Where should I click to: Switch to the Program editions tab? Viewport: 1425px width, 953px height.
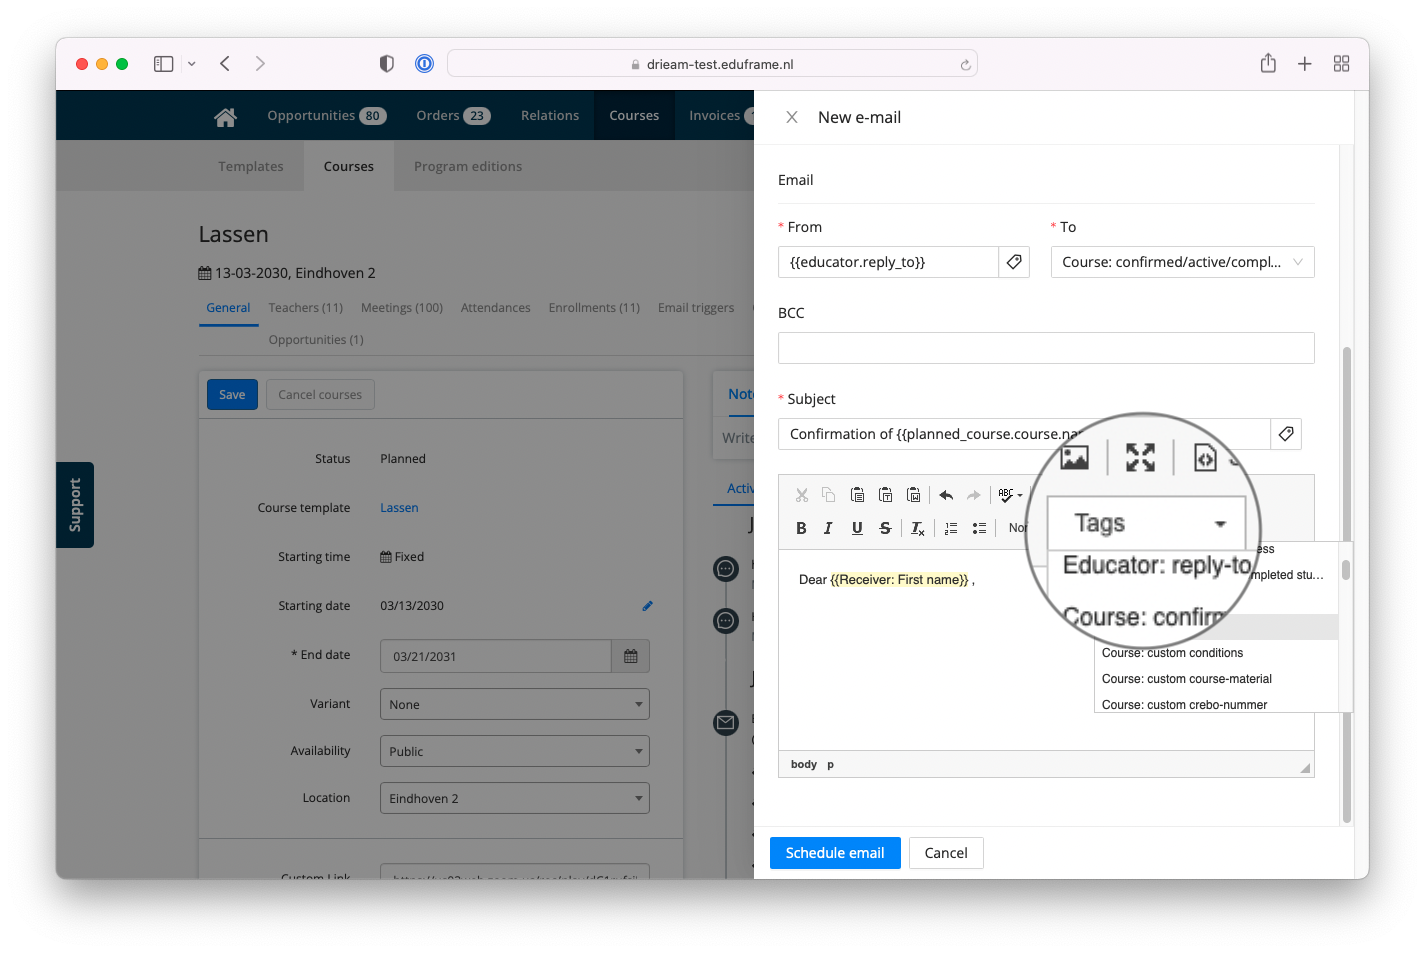click(468, 166)
